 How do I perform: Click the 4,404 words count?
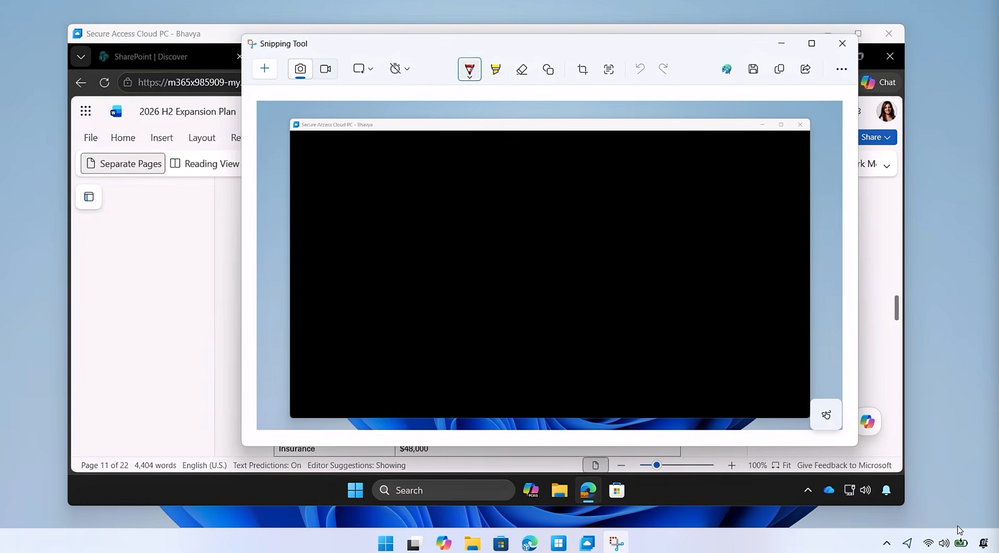(x=155, y=466)
